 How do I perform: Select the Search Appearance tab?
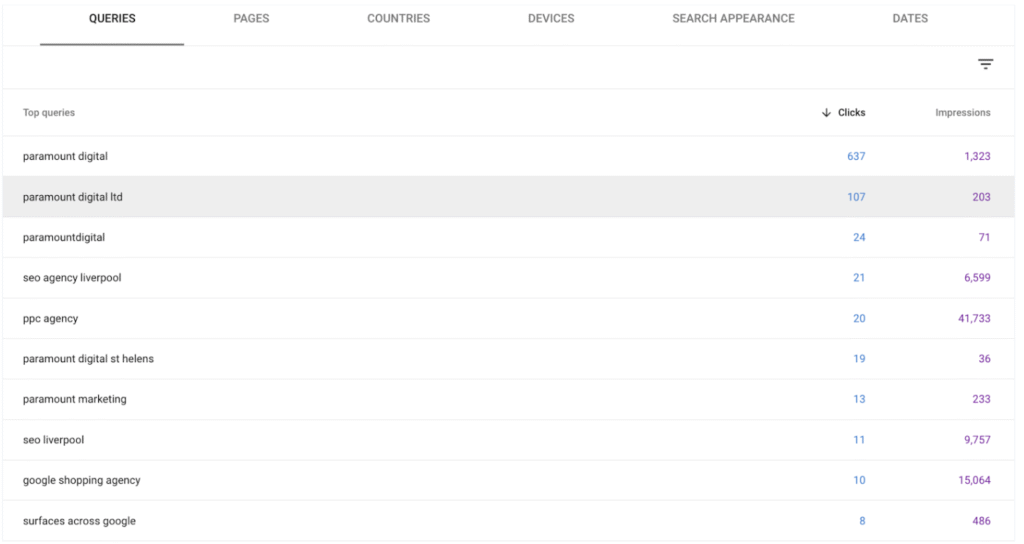click(x=733, y=18)
